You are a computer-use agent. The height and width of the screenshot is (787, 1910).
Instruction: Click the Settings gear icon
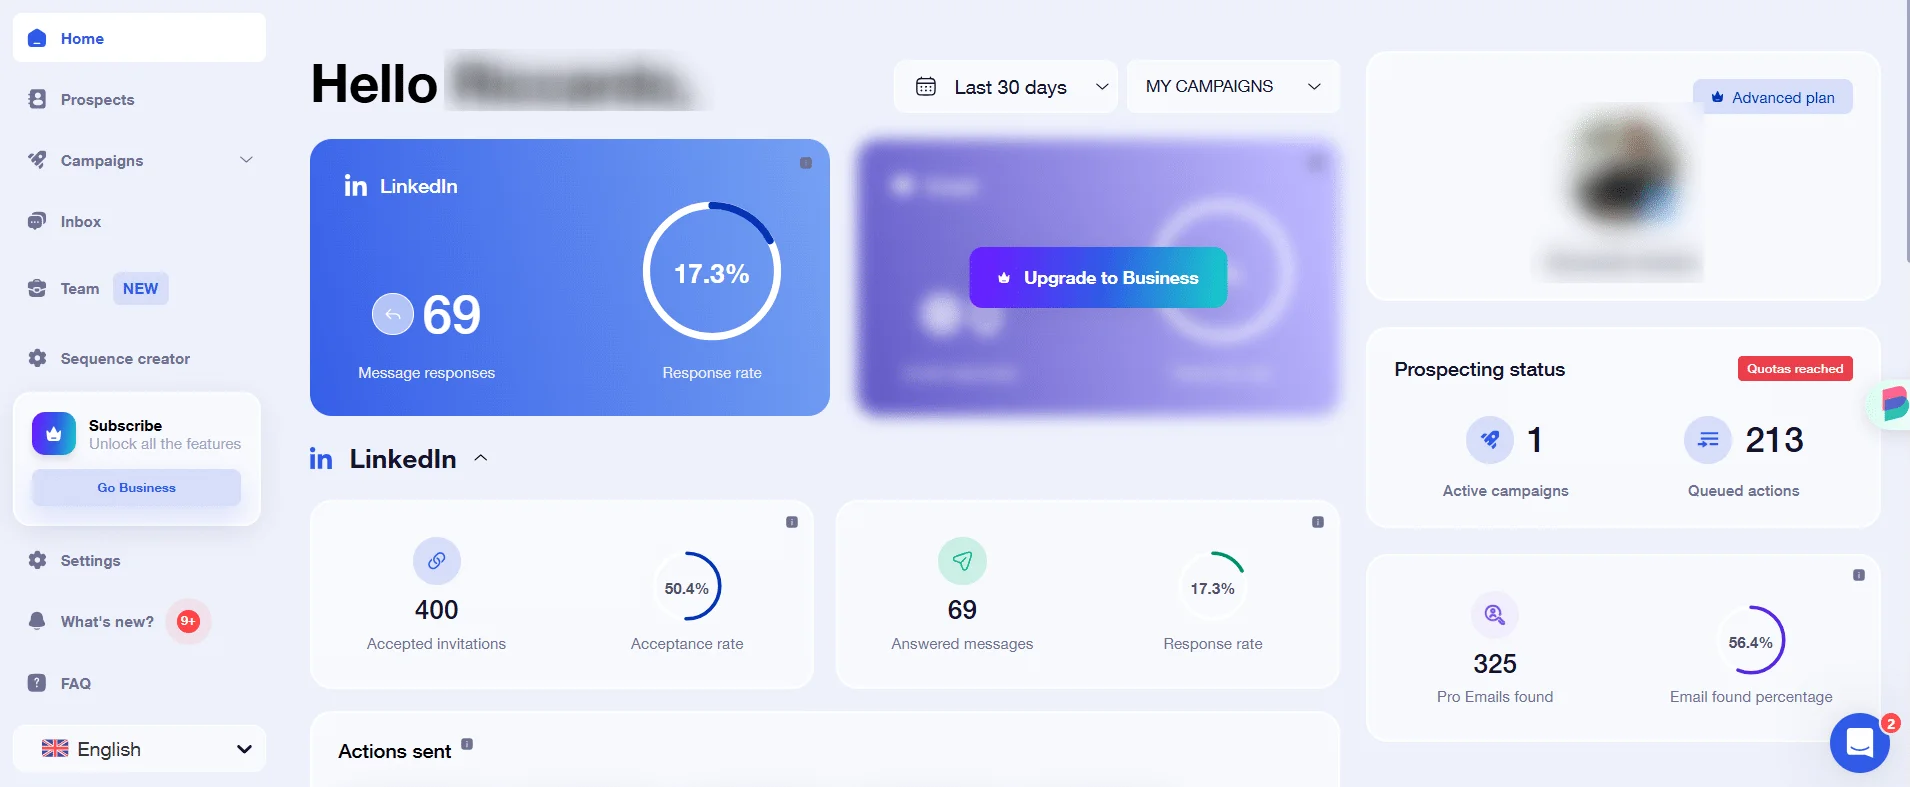(x=37, y=560)
